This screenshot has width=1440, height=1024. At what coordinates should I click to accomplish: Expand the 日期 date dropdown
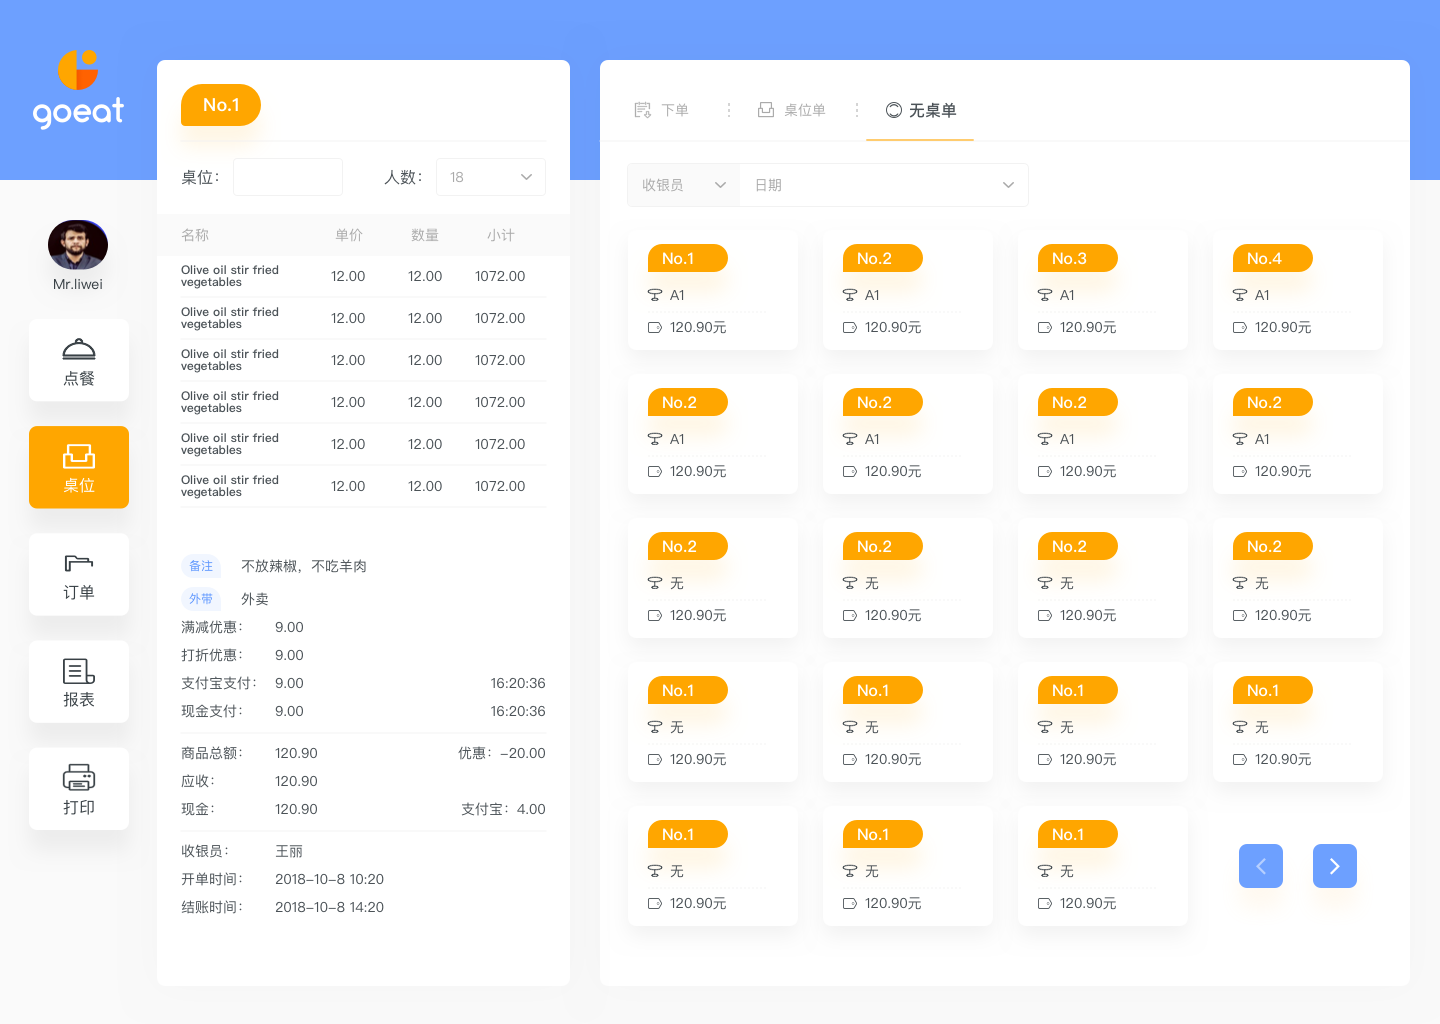883,185
